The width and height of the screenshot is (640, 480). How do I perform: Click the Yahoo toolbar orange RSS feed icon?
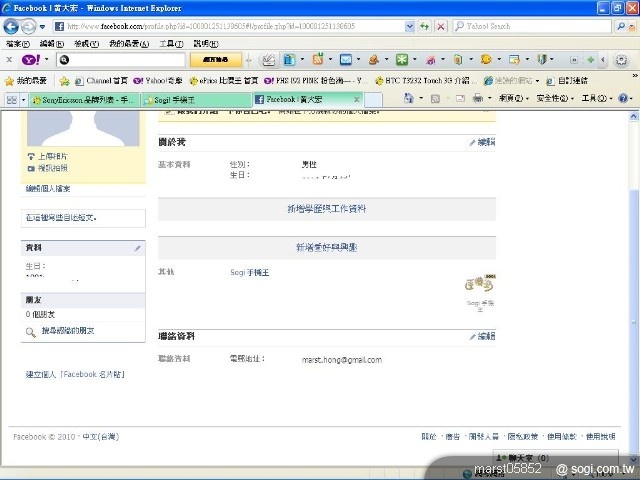(318, 60)
